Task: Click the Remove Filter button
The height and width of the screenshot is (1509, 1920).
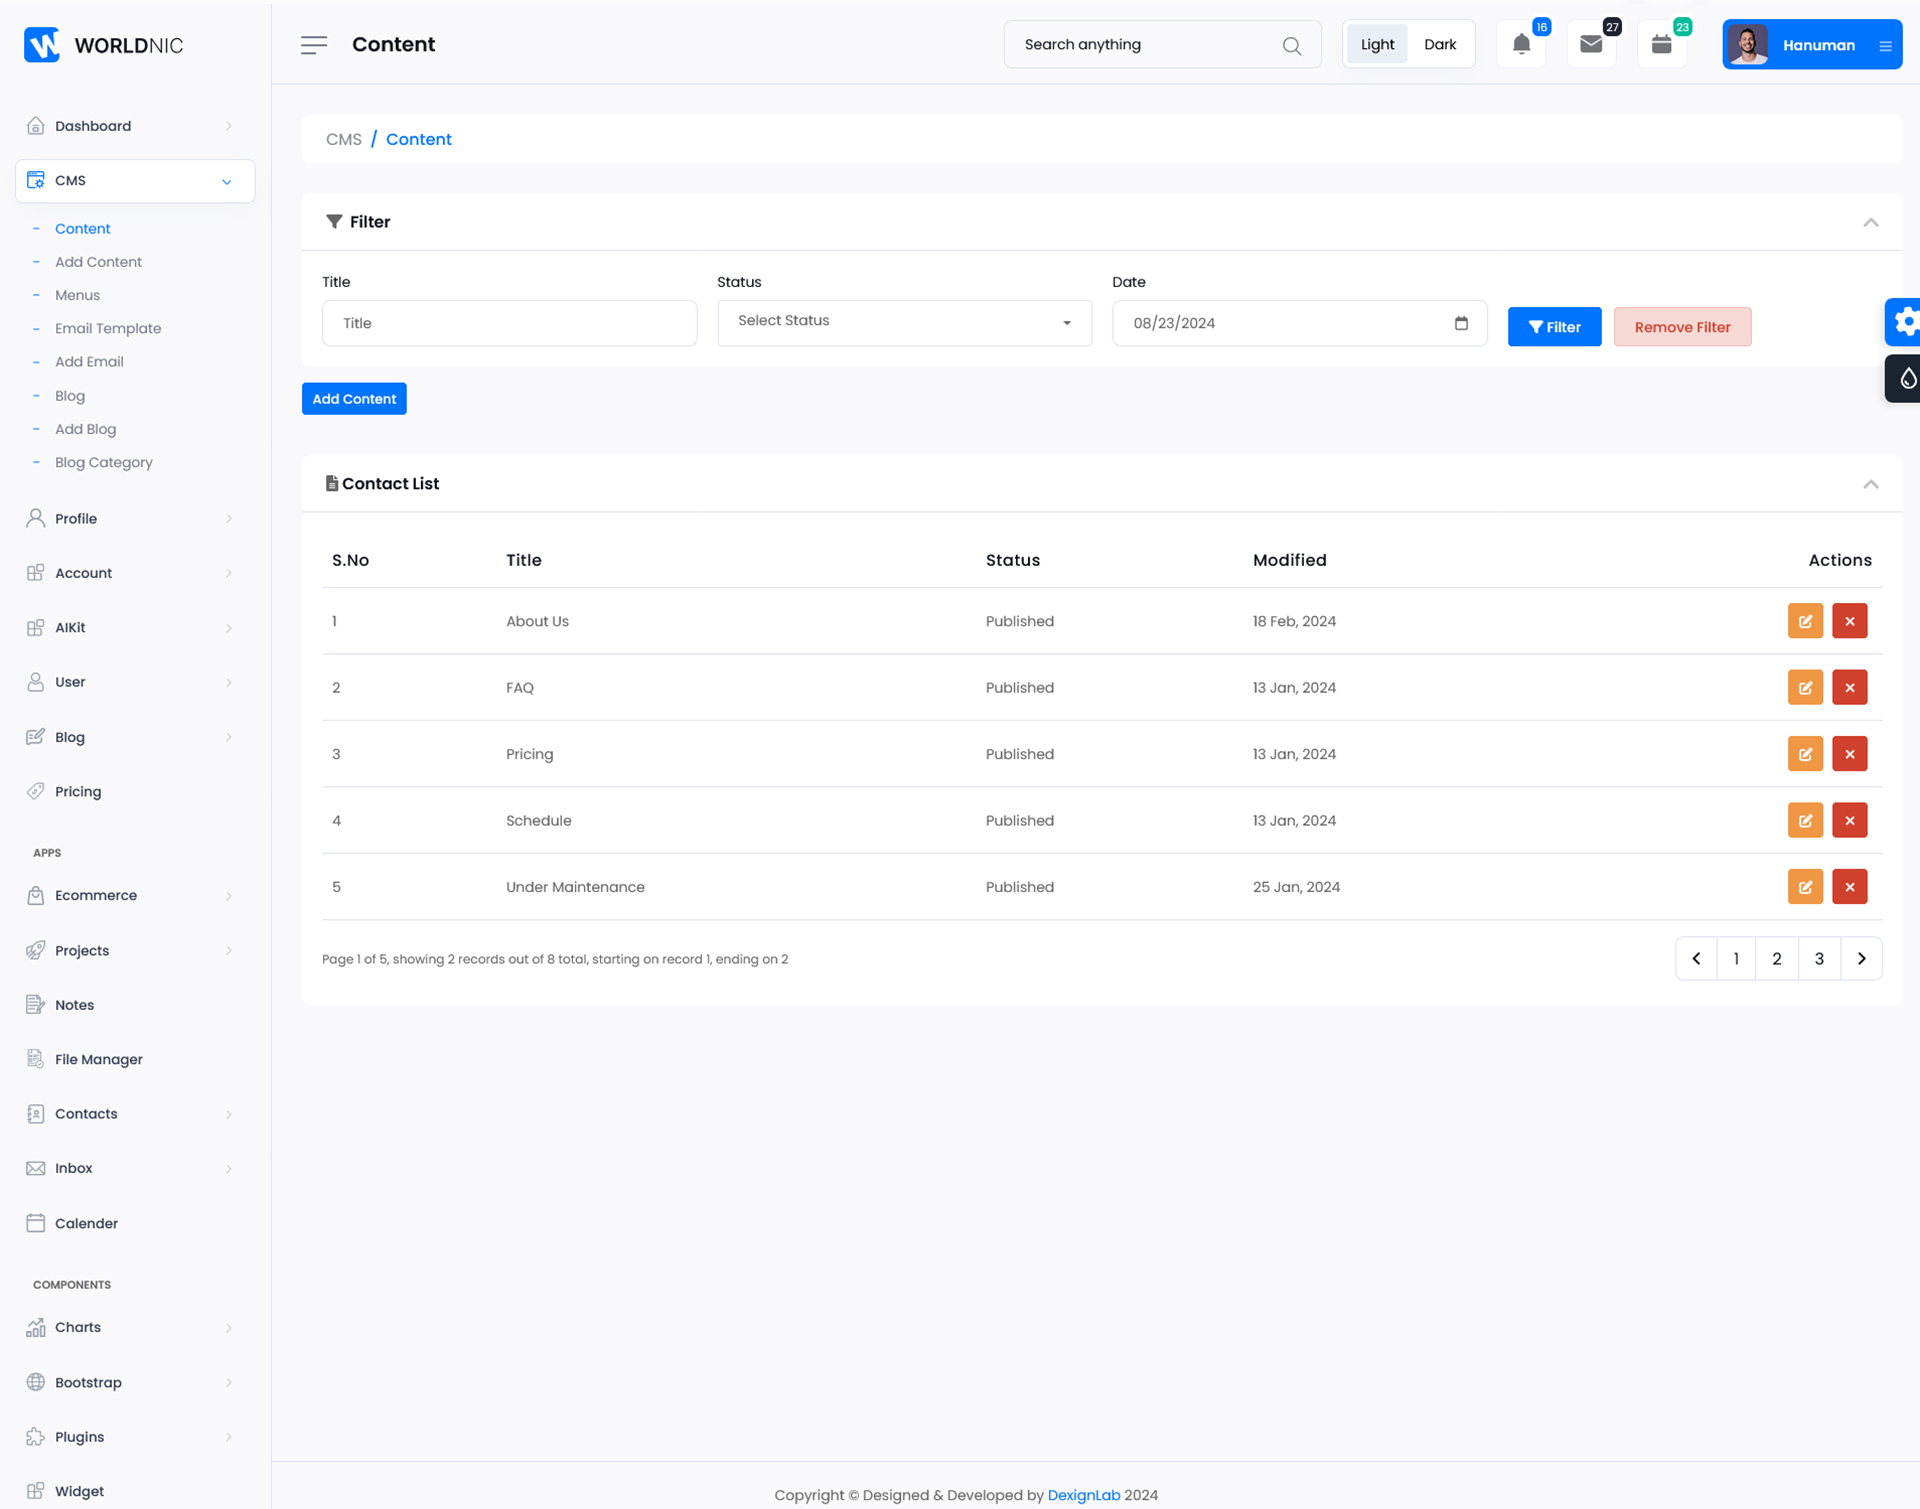Action: pyautogui.click(x=1682, y=327)
